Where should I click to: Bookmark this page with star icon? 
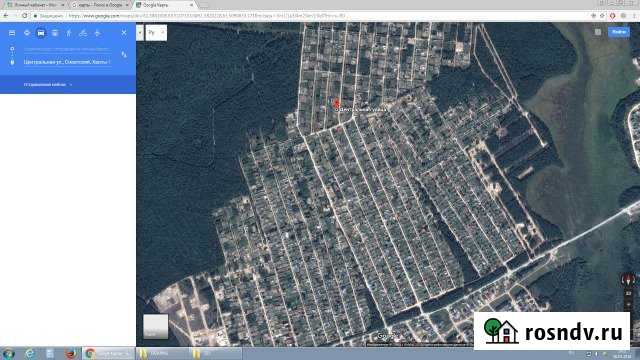tap(602, 16)
